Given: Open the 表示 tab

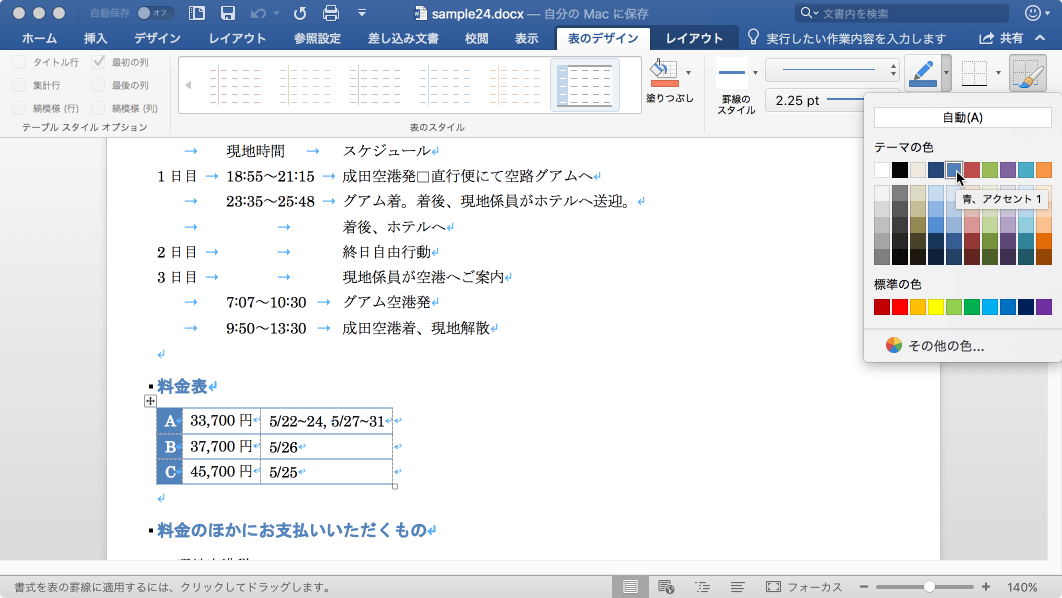Looking at the screenshot, I should coord(526,39).
